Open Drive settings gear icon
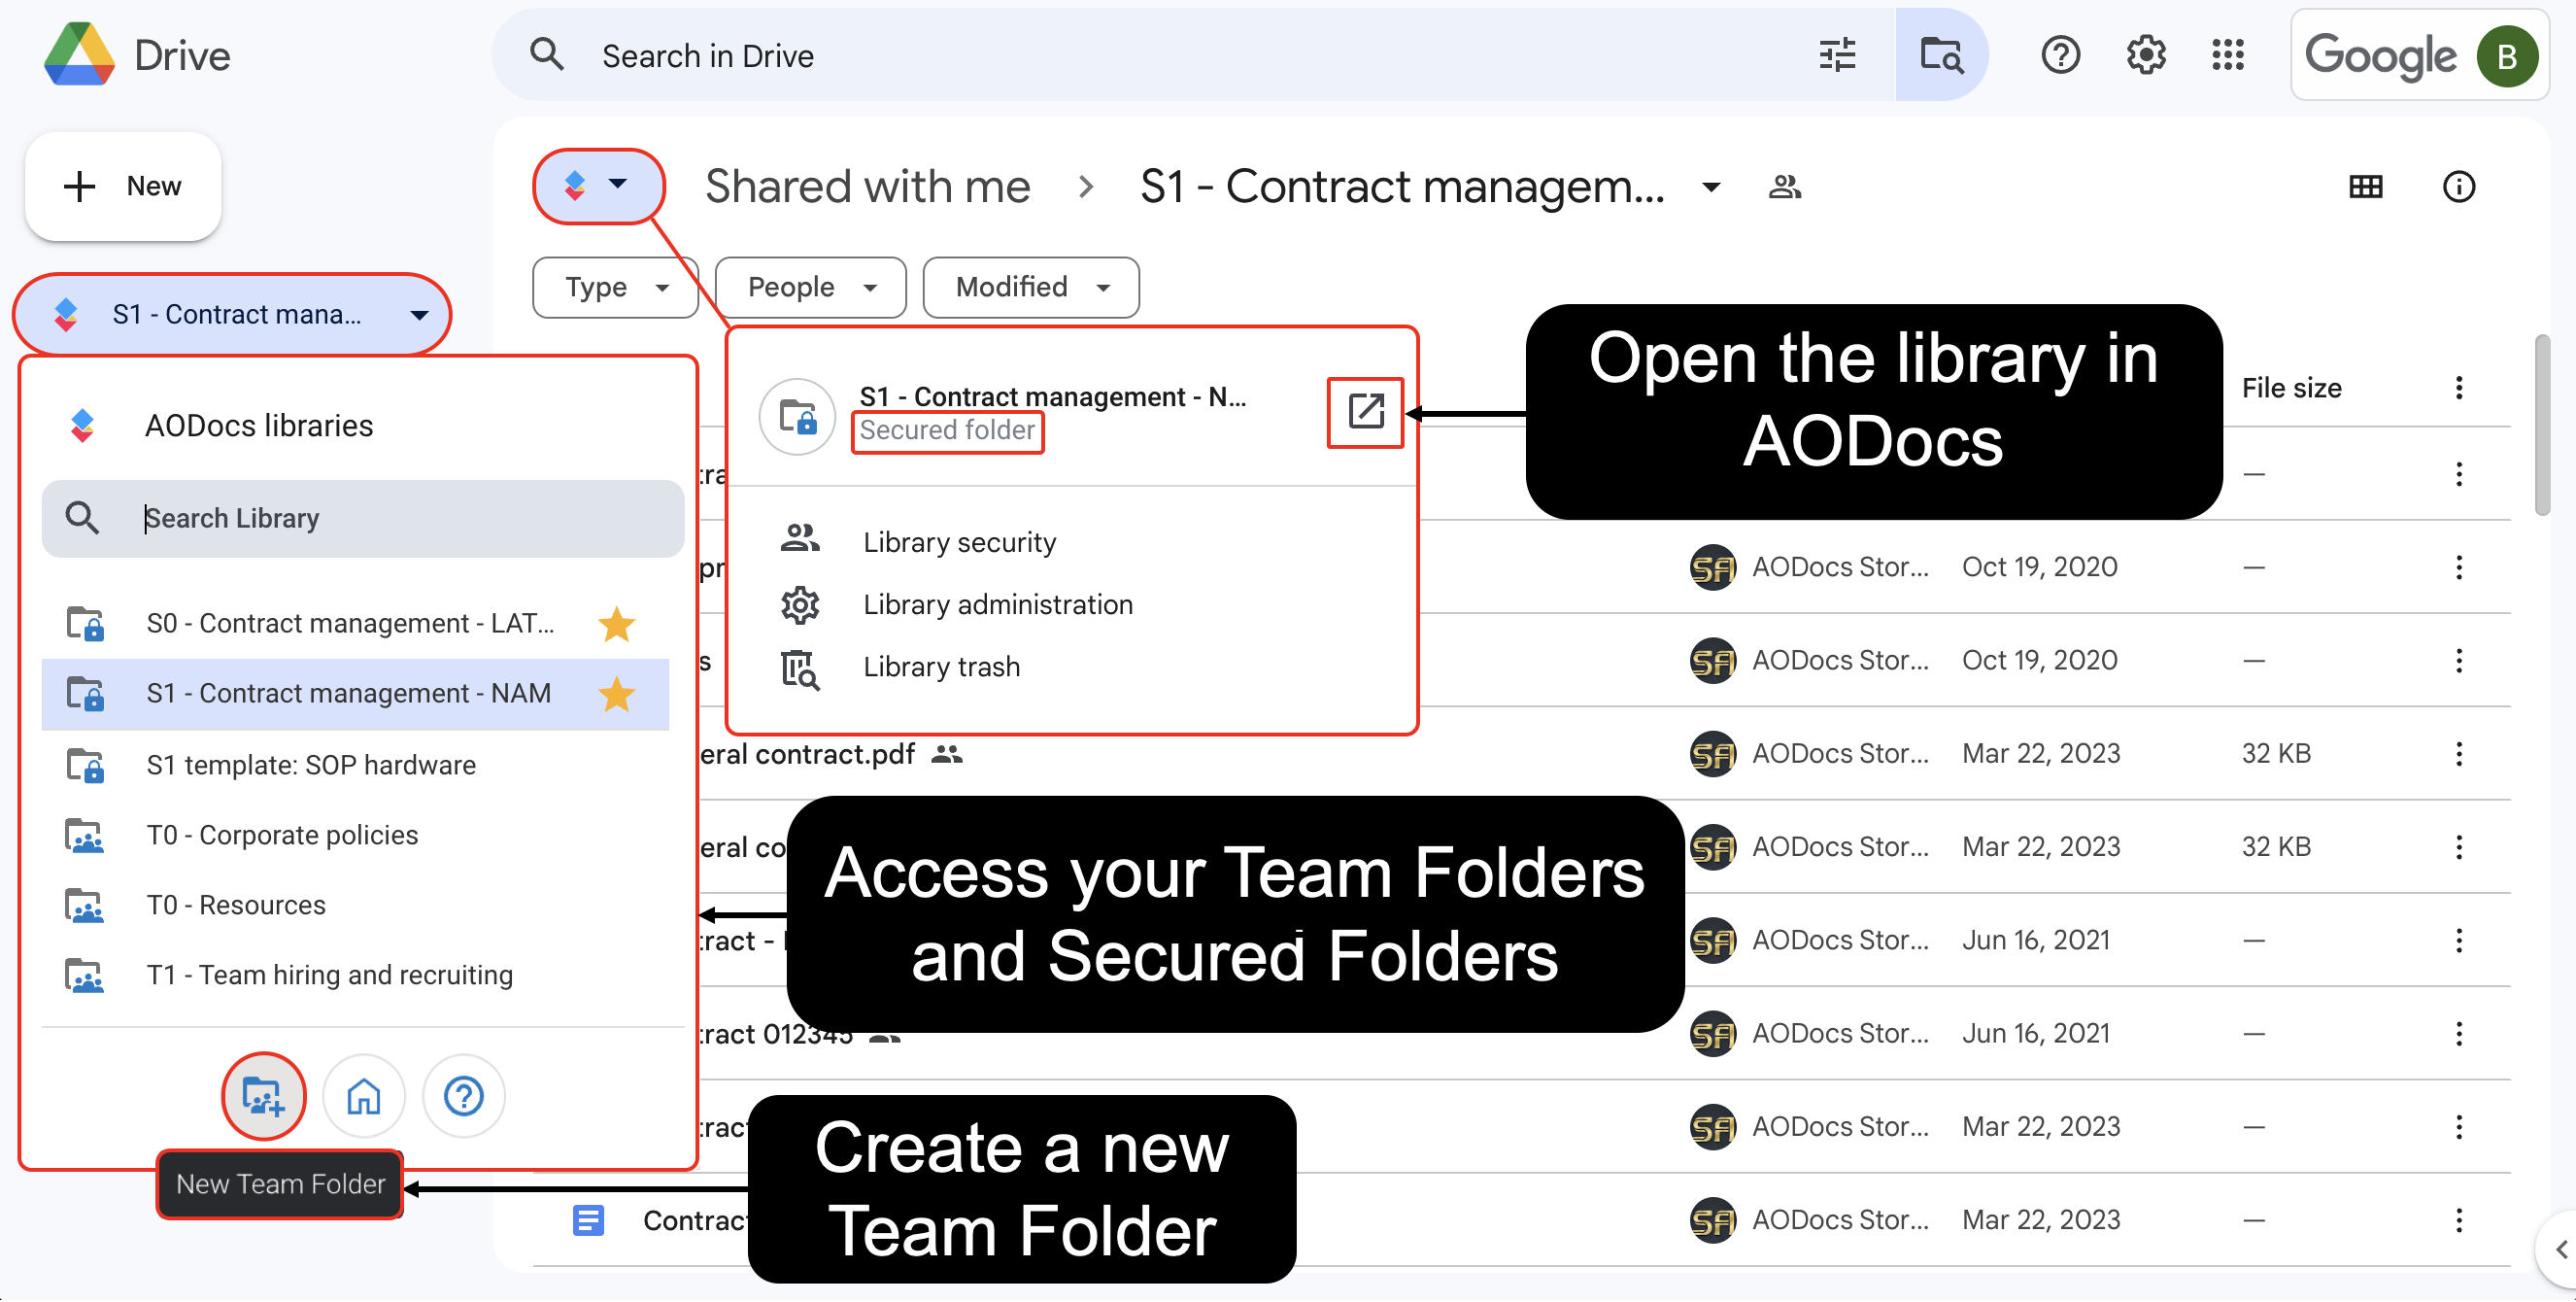The image size is (2576, 1302). [x=2145, y=55]
